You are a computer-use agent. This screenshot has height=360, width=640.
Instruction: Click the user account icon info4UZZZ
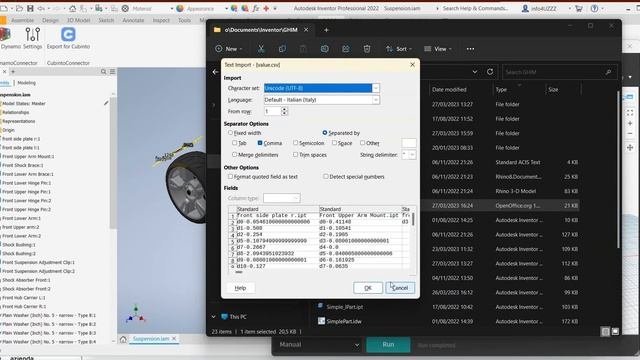click(x=525, y=8)
